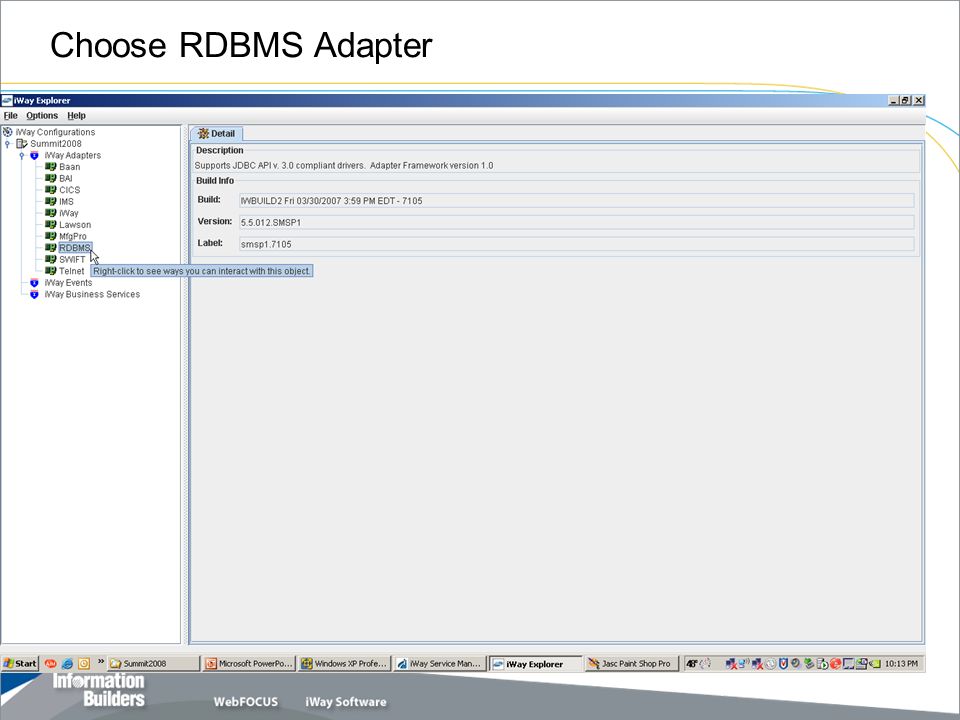Viewport: 960px width, 720px height.
Task: Switch to iWay Service Manager taskbar button
Action: coord(440,664)
